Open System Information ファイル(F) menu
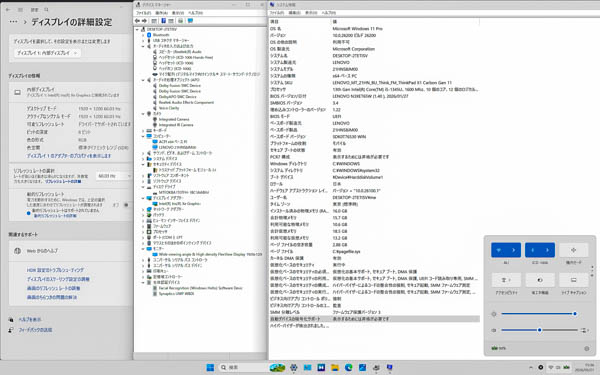 (277, 13)
